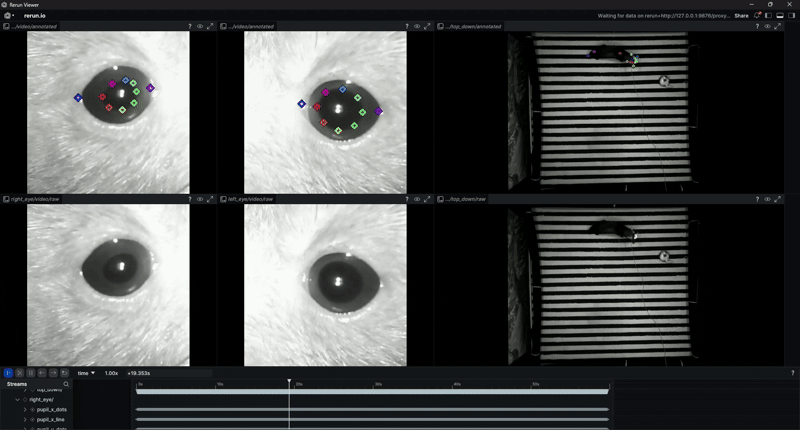Search streams with the magnifier icon
Screen dimensions: 800x430
coord(66,384)
